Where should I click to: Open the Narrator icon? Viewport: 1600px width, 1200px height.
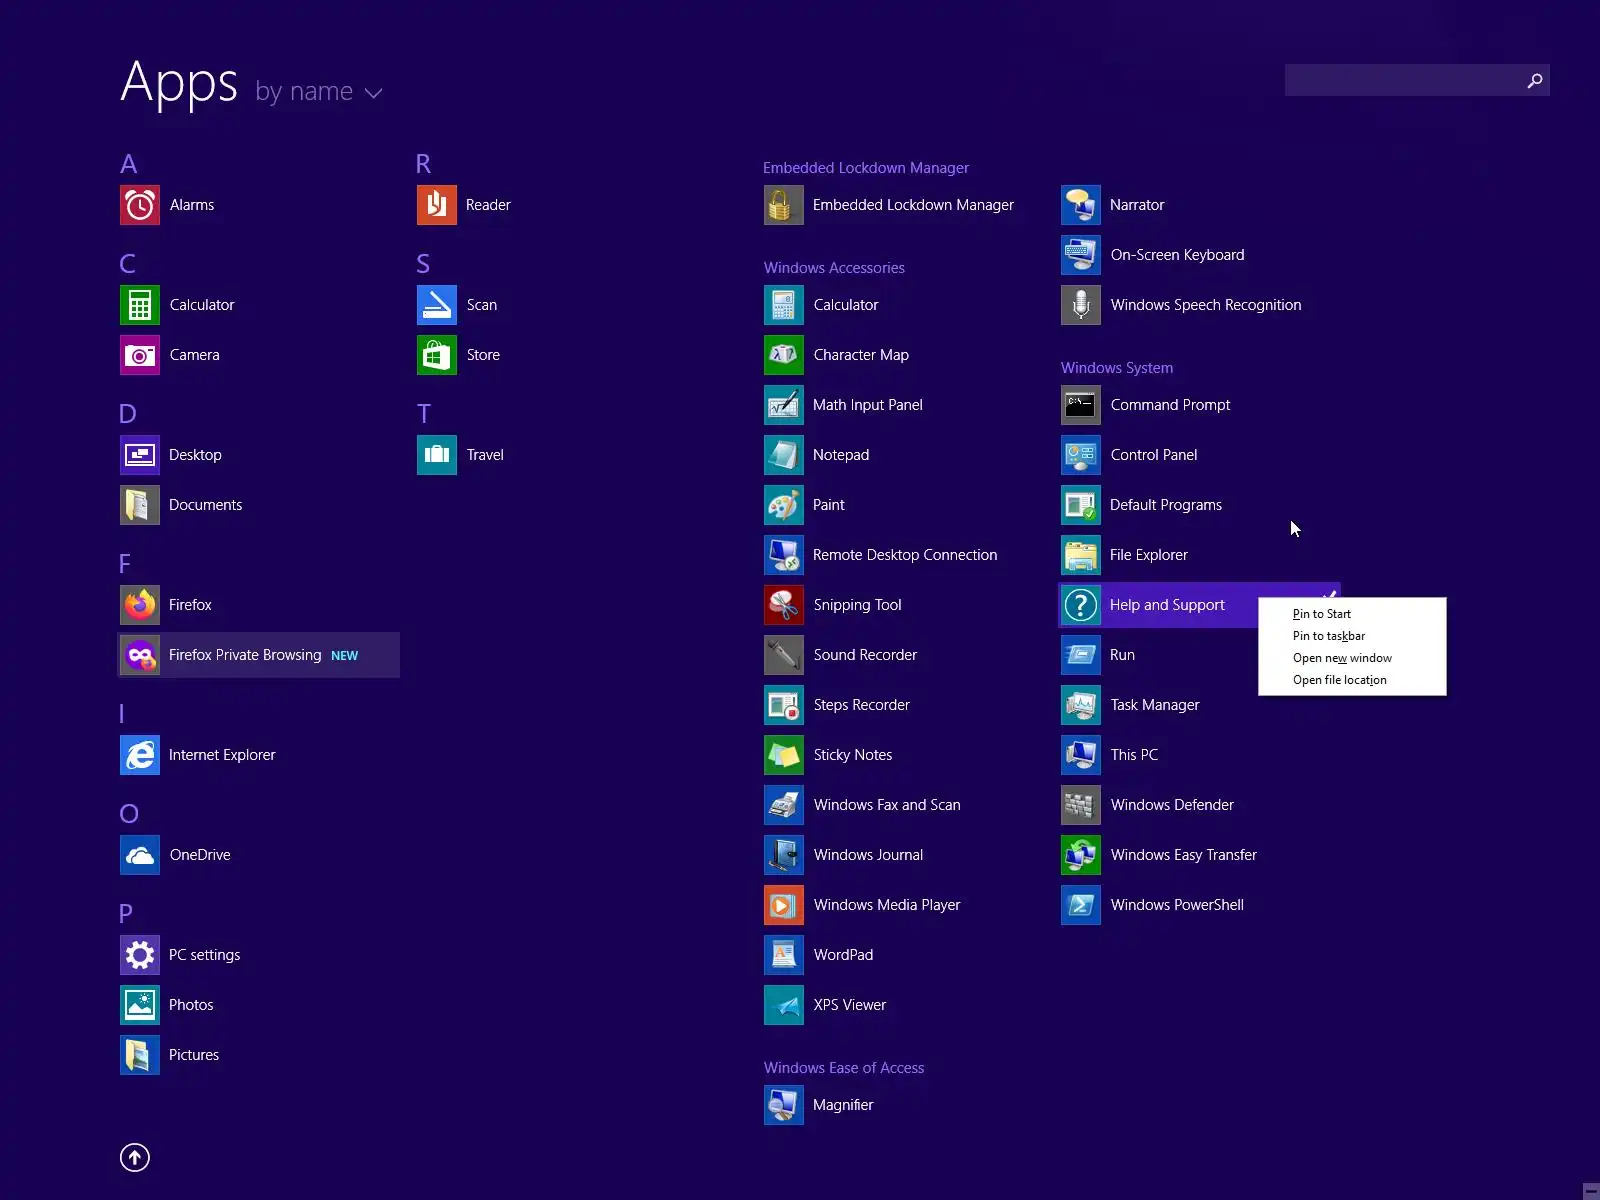pos(1081,205)
